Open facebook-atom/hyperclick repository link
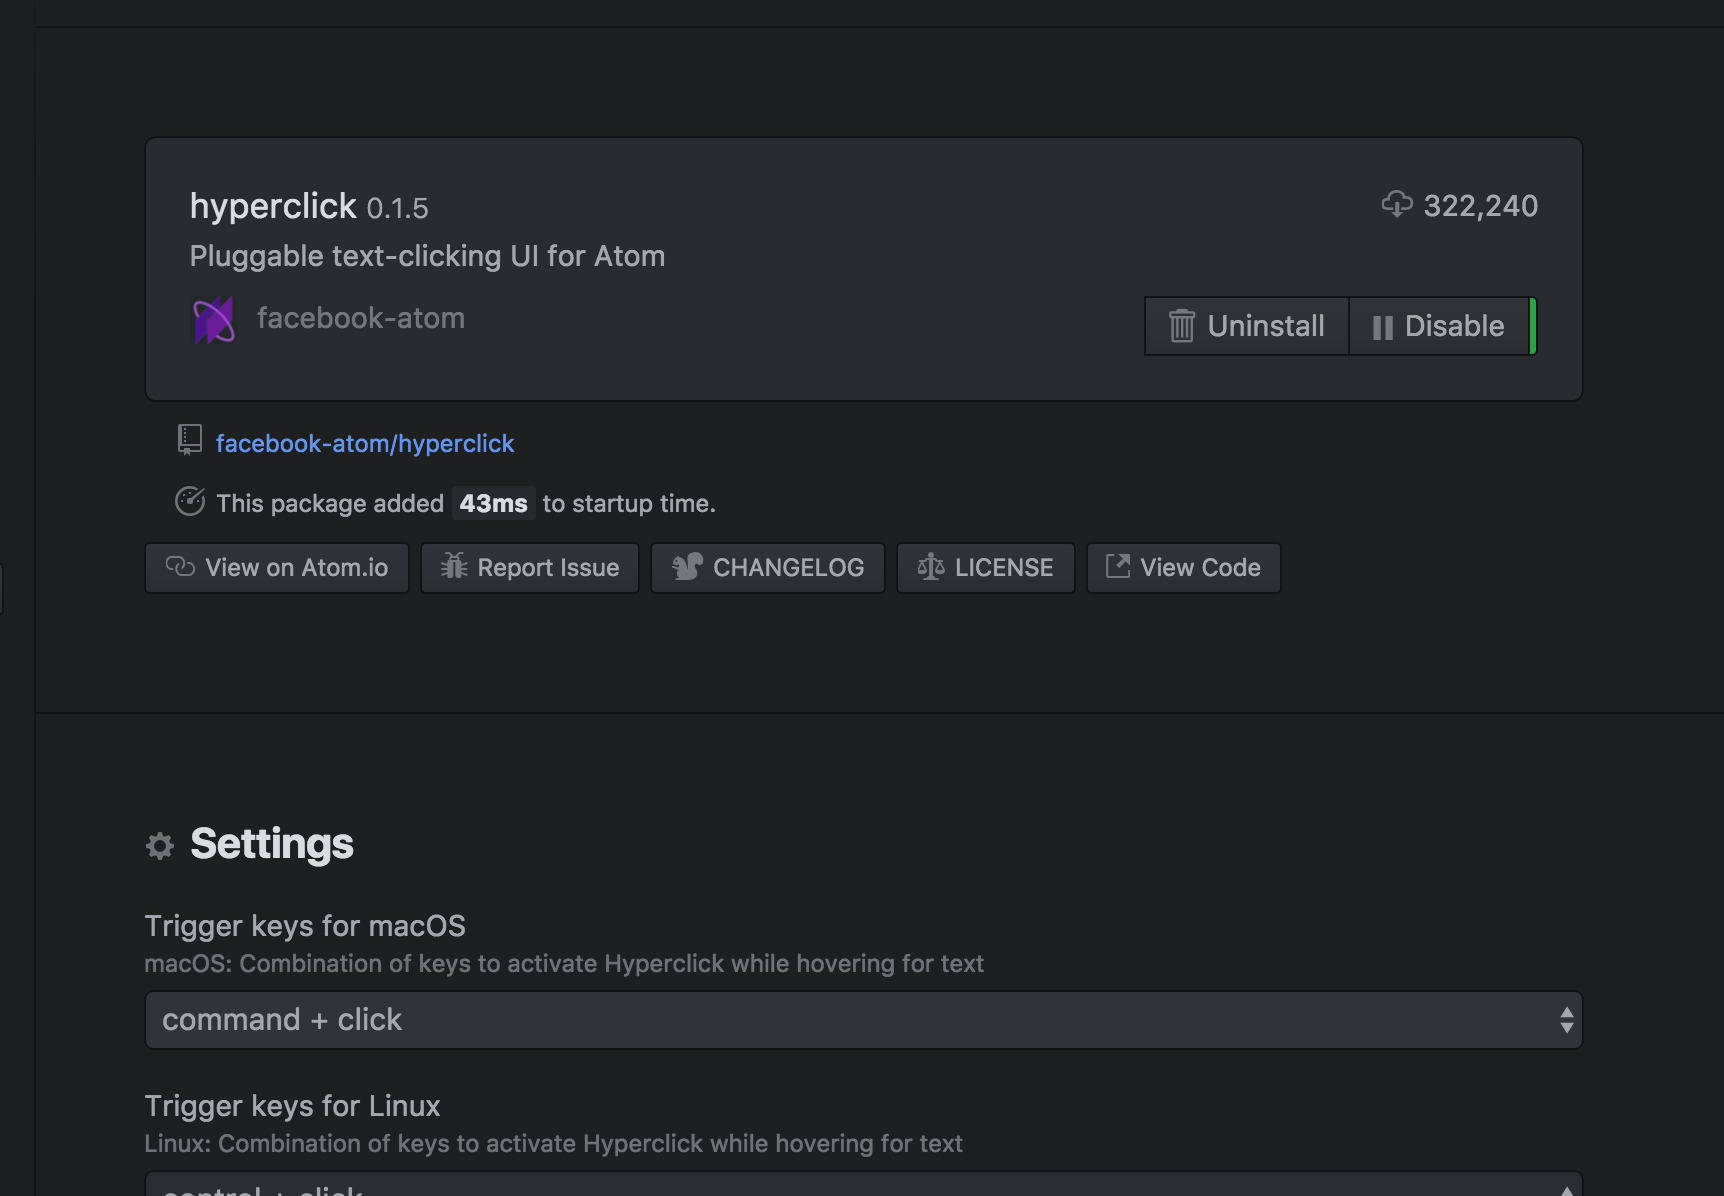The width and height of the screenshot is (1724, 1196). coord(365,443)
